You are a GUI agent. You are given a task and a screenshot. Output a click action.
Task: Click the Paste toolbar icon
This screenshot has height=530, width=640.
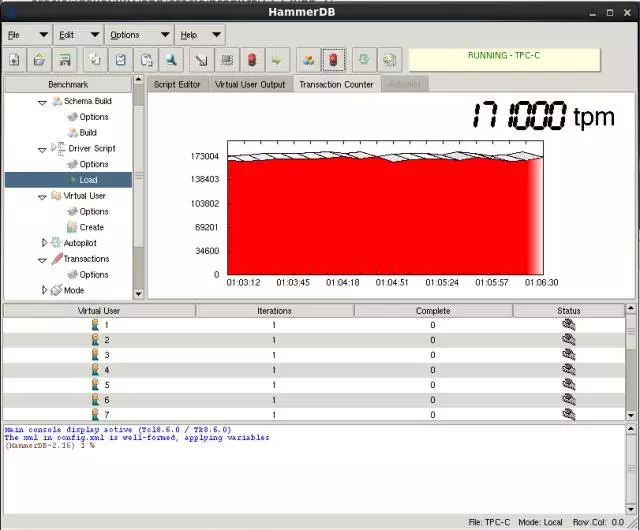[146, 60]
